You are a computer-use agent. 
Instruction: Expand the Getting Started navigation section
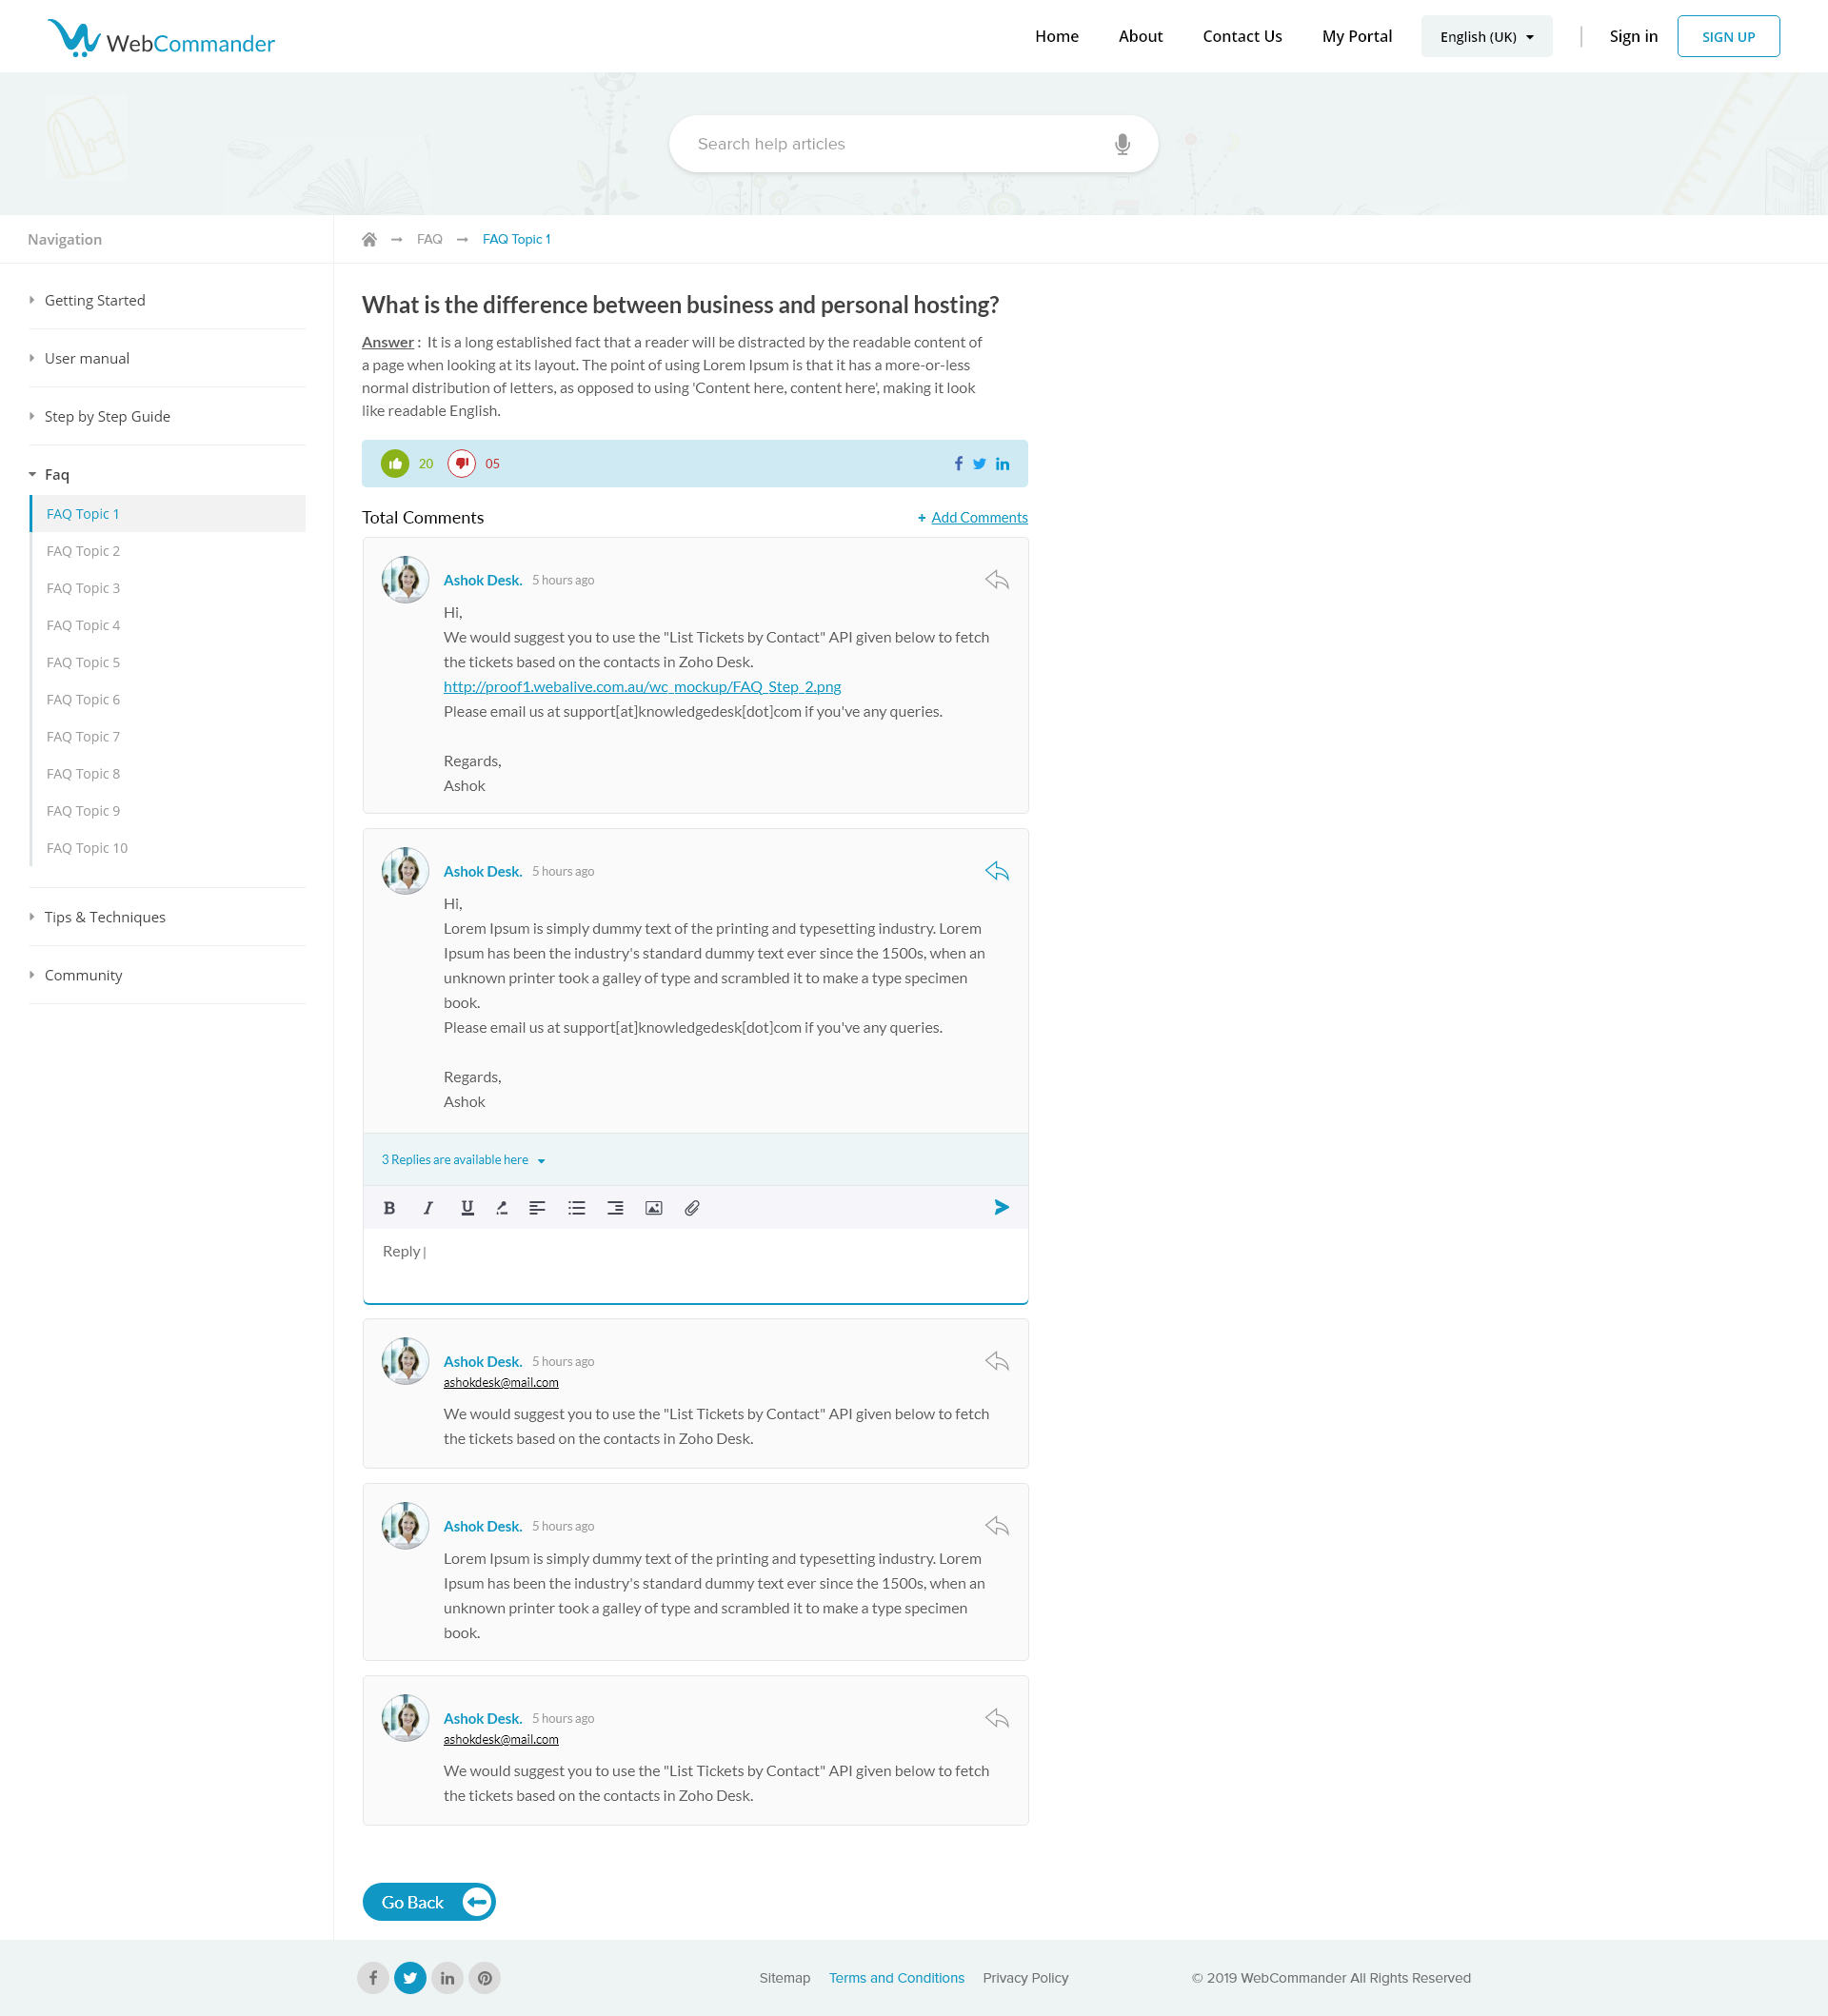(x=95, y=300)
